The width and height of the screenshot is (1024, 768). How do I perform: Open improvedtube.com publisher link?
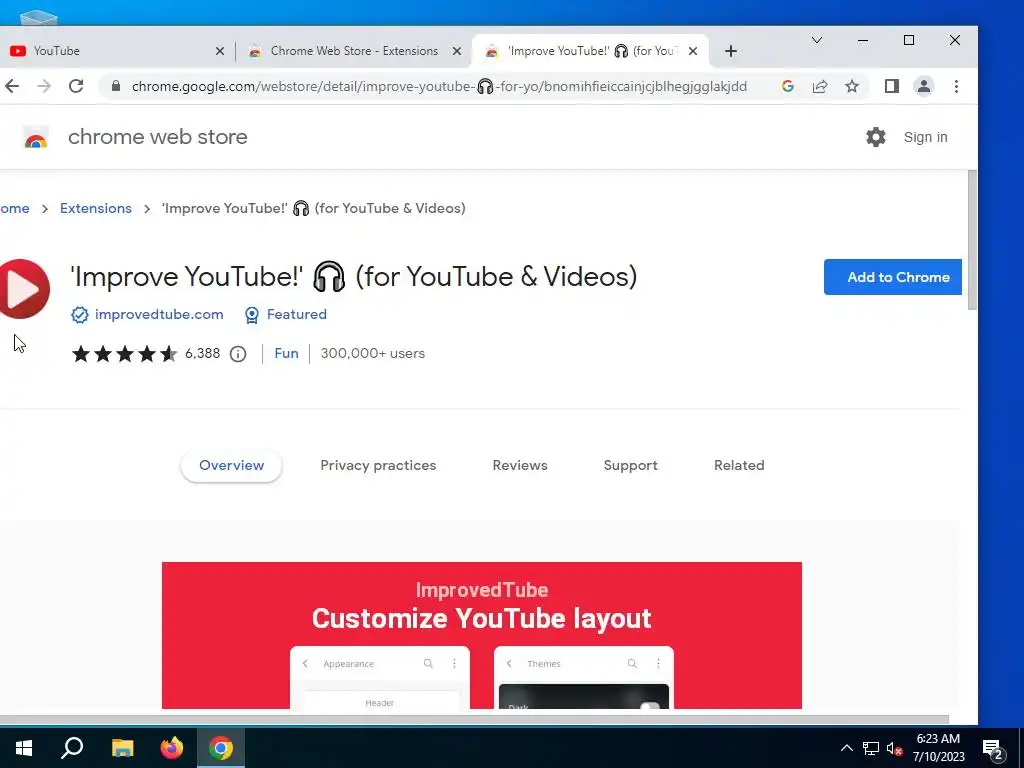point(159,315)
